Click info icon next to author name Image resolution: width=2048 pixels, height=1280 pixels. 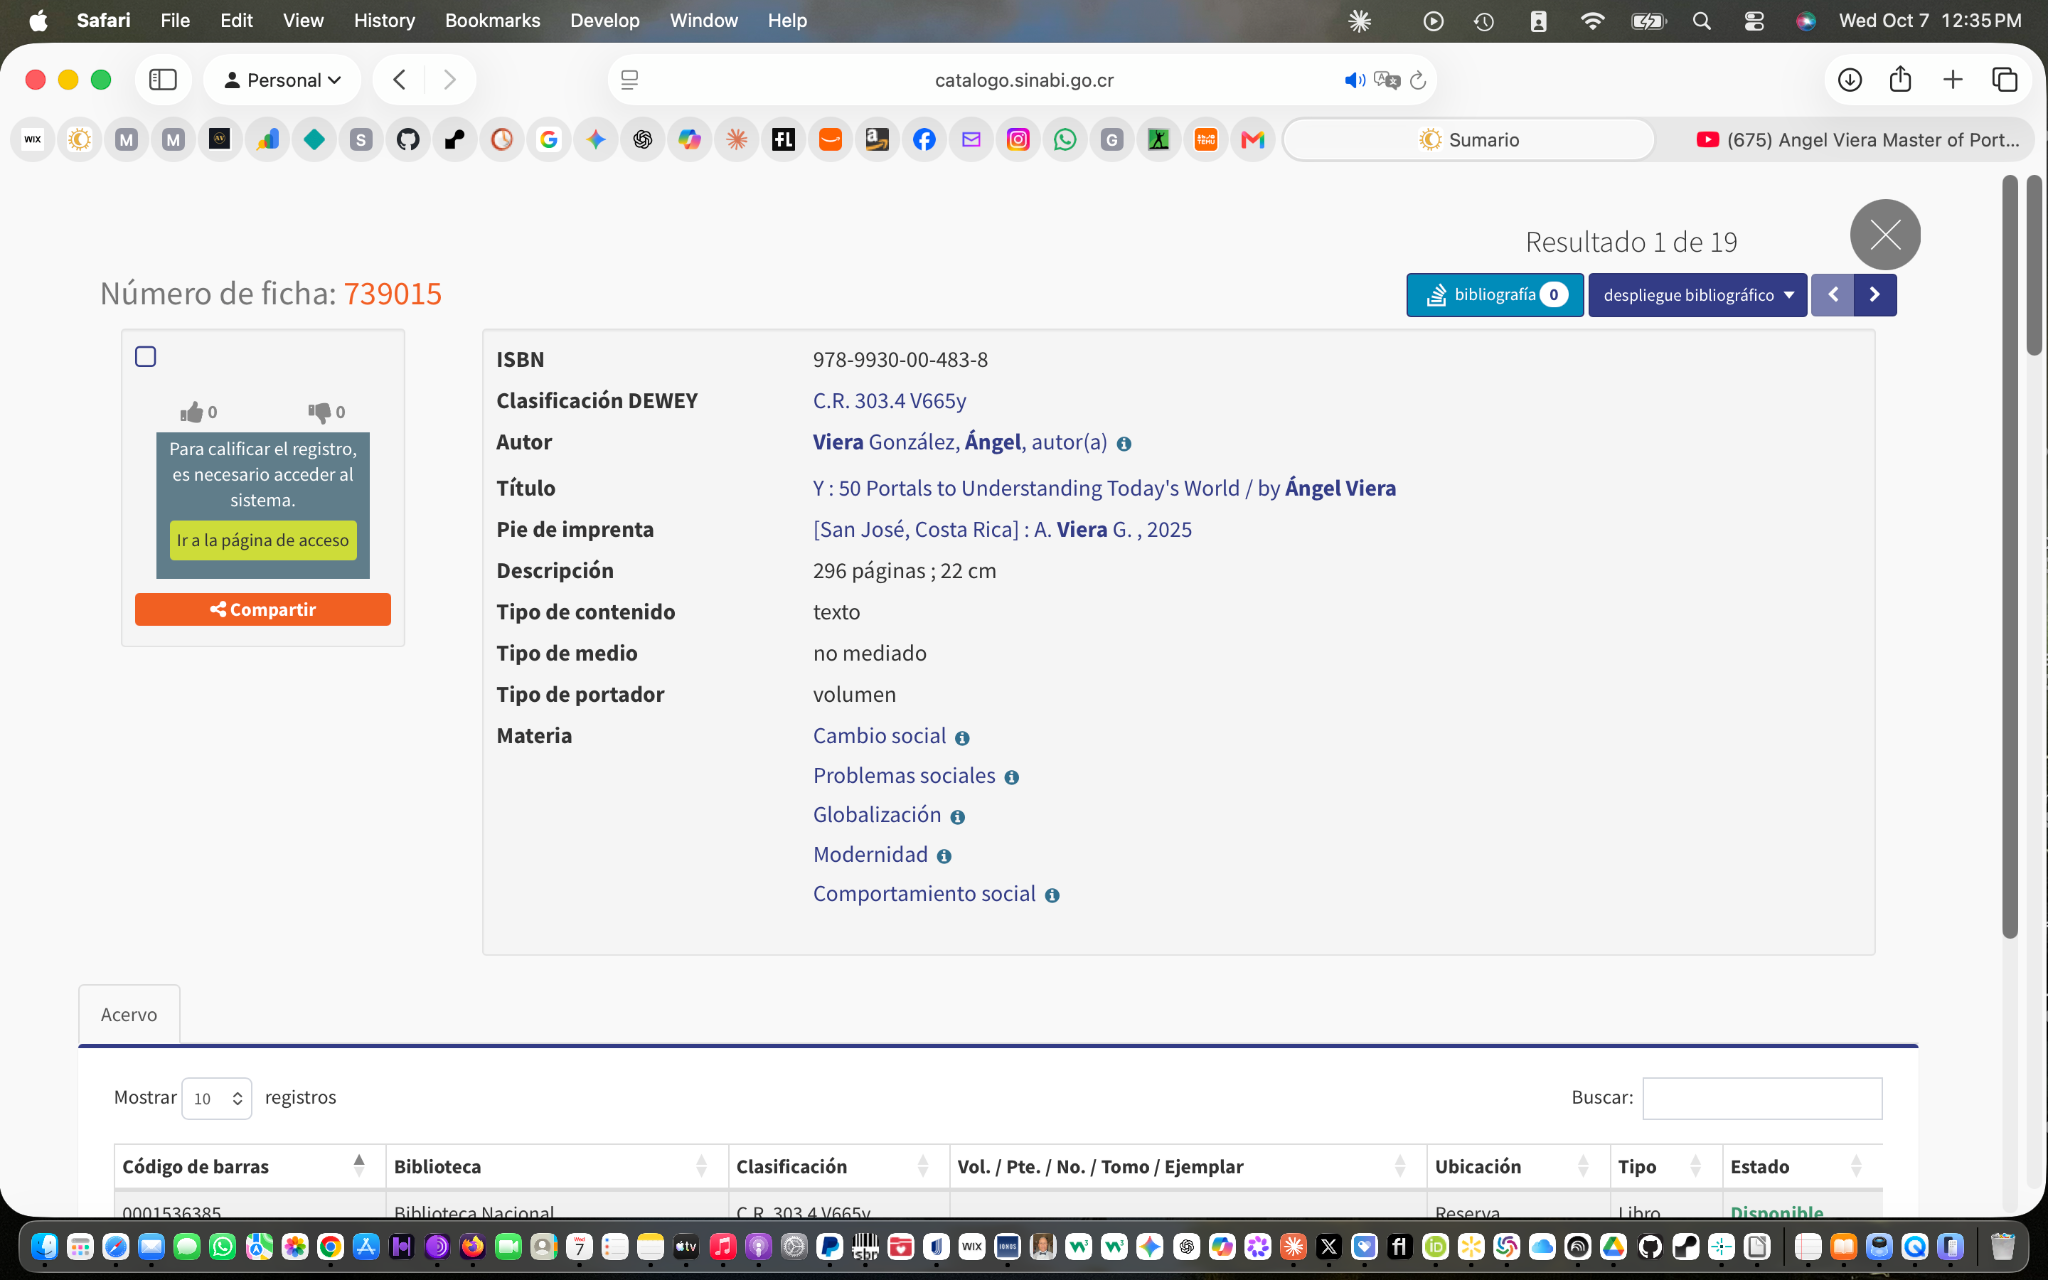point(1124,444)
